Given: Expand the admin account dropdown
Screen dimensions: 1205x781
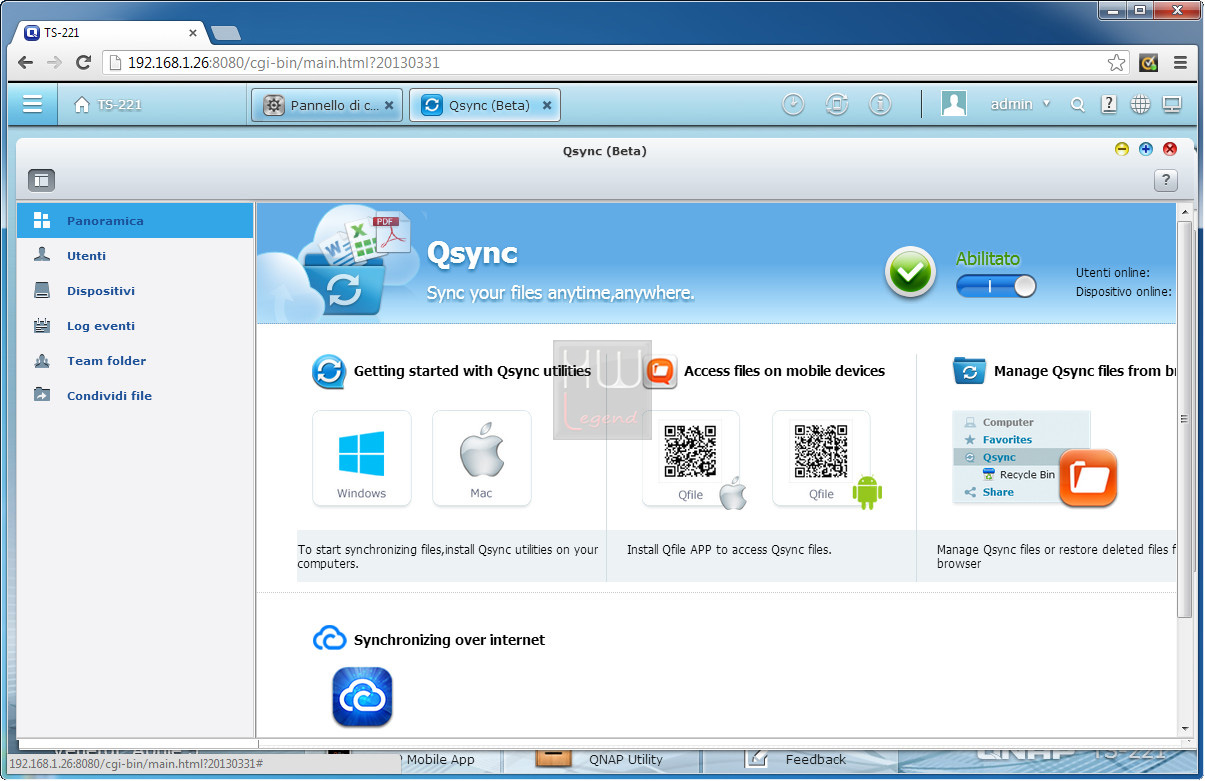Looking at the screenshot, I should (1020, 104).
